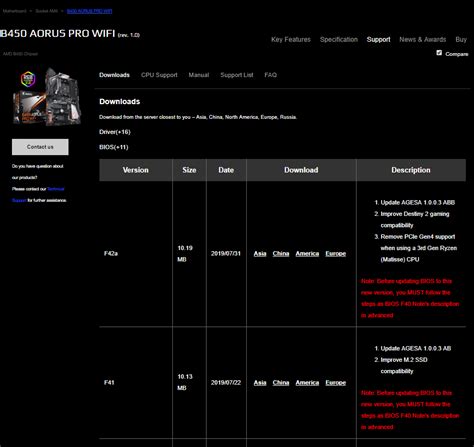This screenshot has height=447, width=474.
Task: Click the Improve Destiny 2 gaming compatibility text
Action: point(415,220)
